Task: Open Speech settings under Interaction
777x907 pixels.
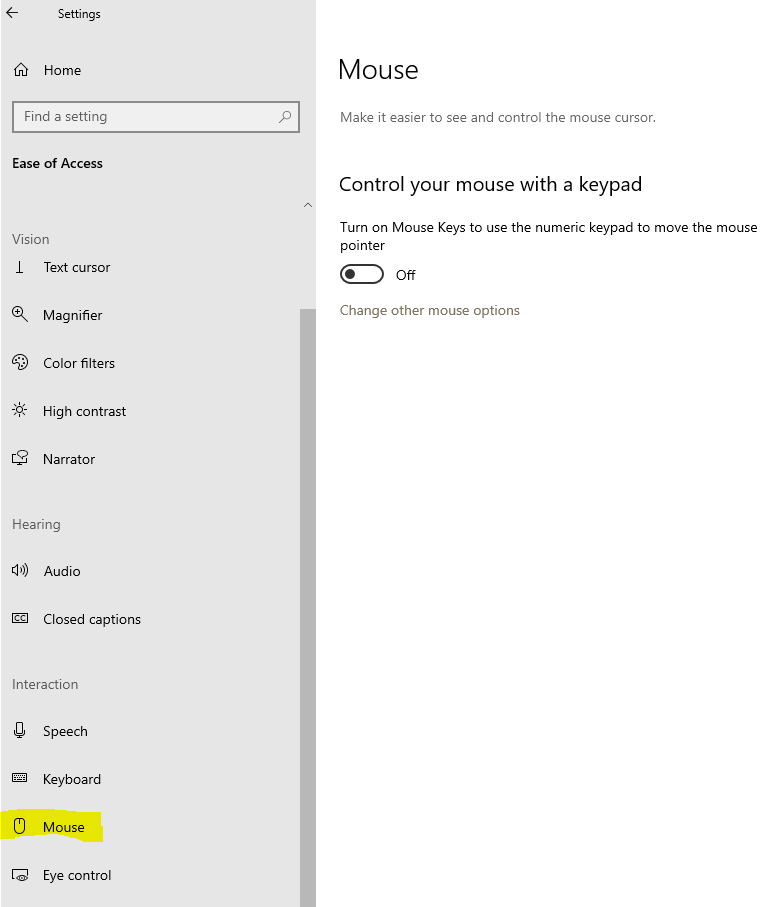Action: click(63, 731)
